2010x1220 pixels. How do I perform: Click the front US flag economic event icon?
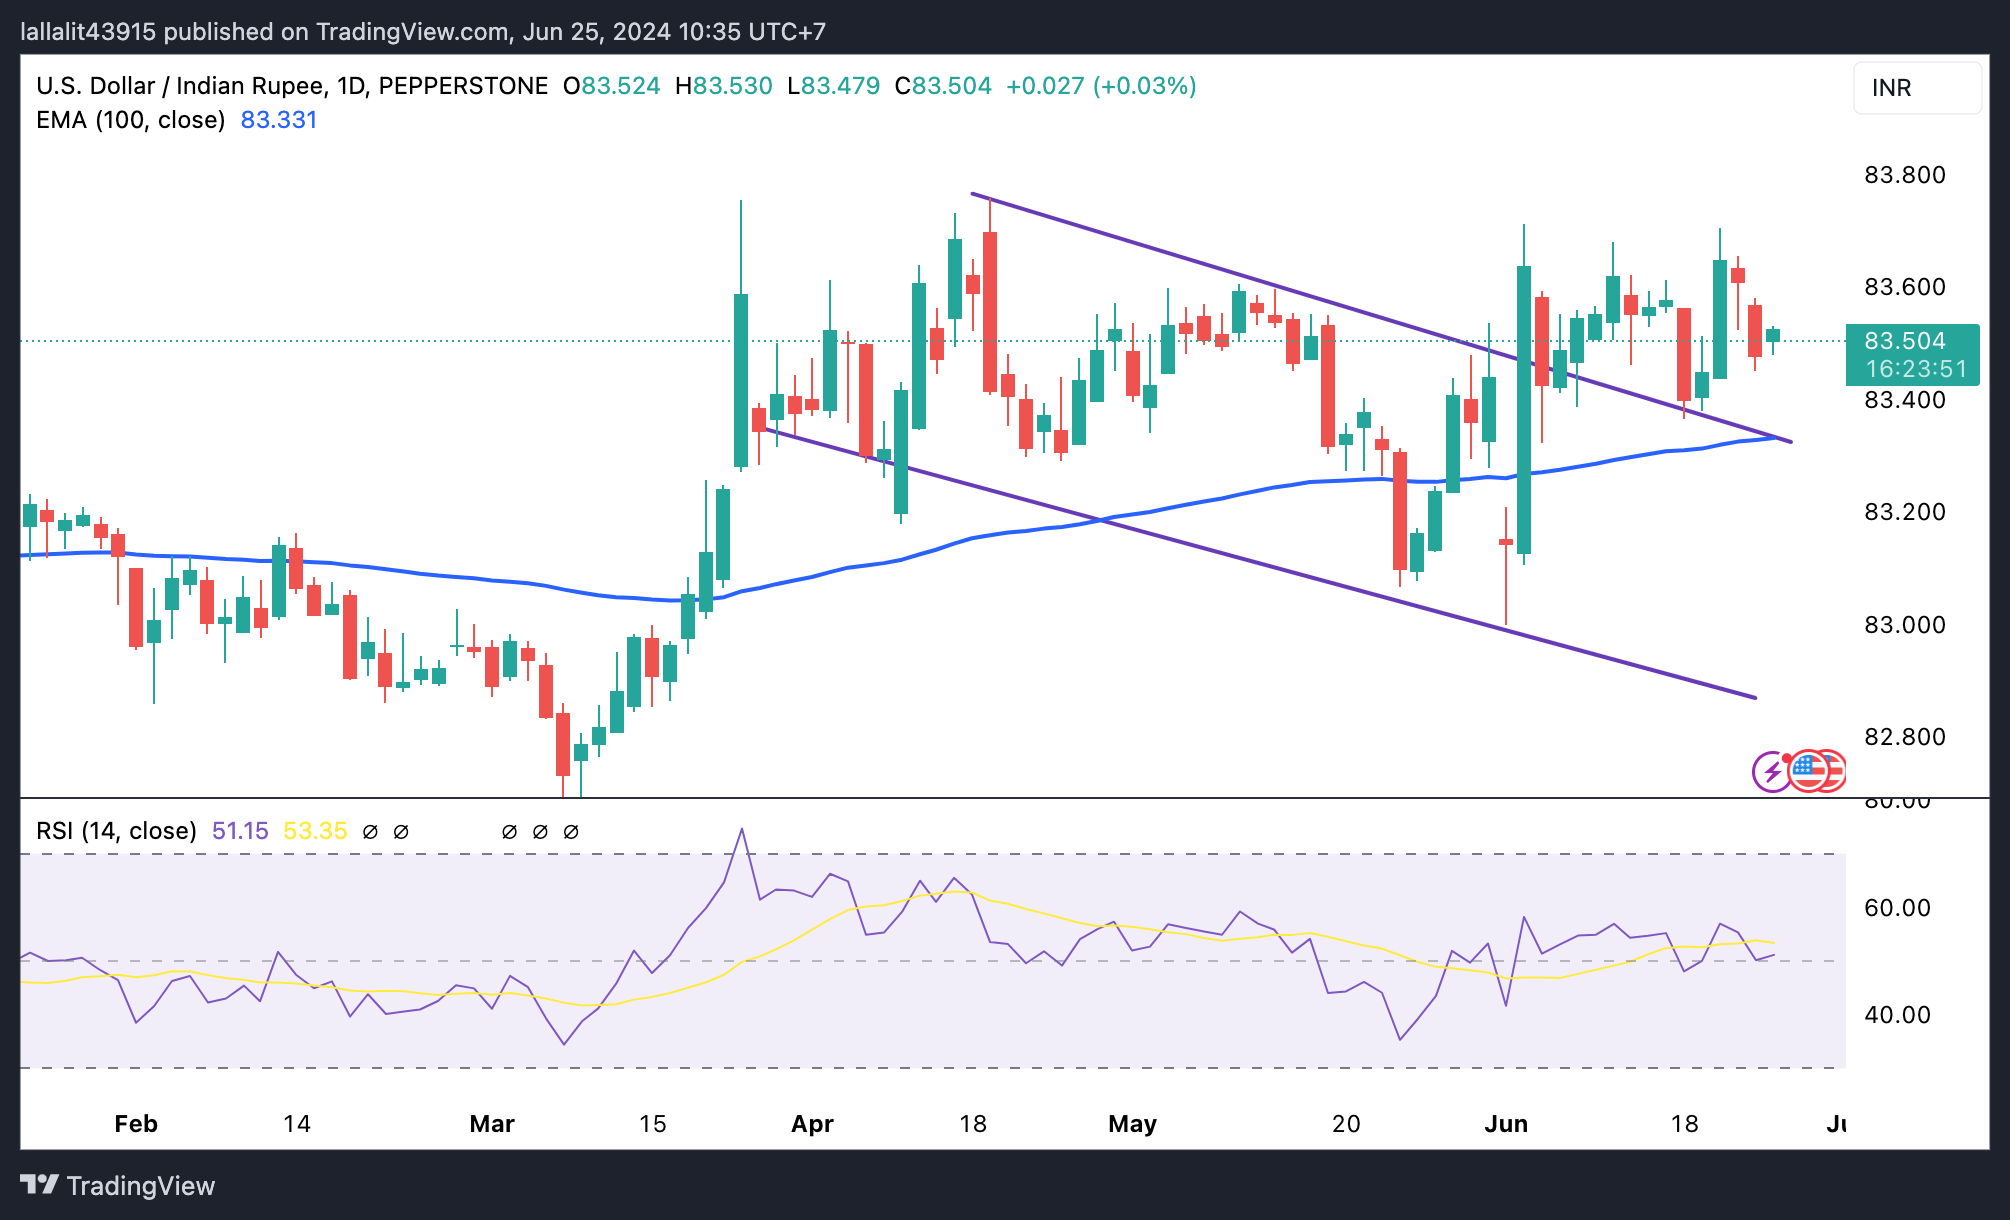(x=1808, y=770)
